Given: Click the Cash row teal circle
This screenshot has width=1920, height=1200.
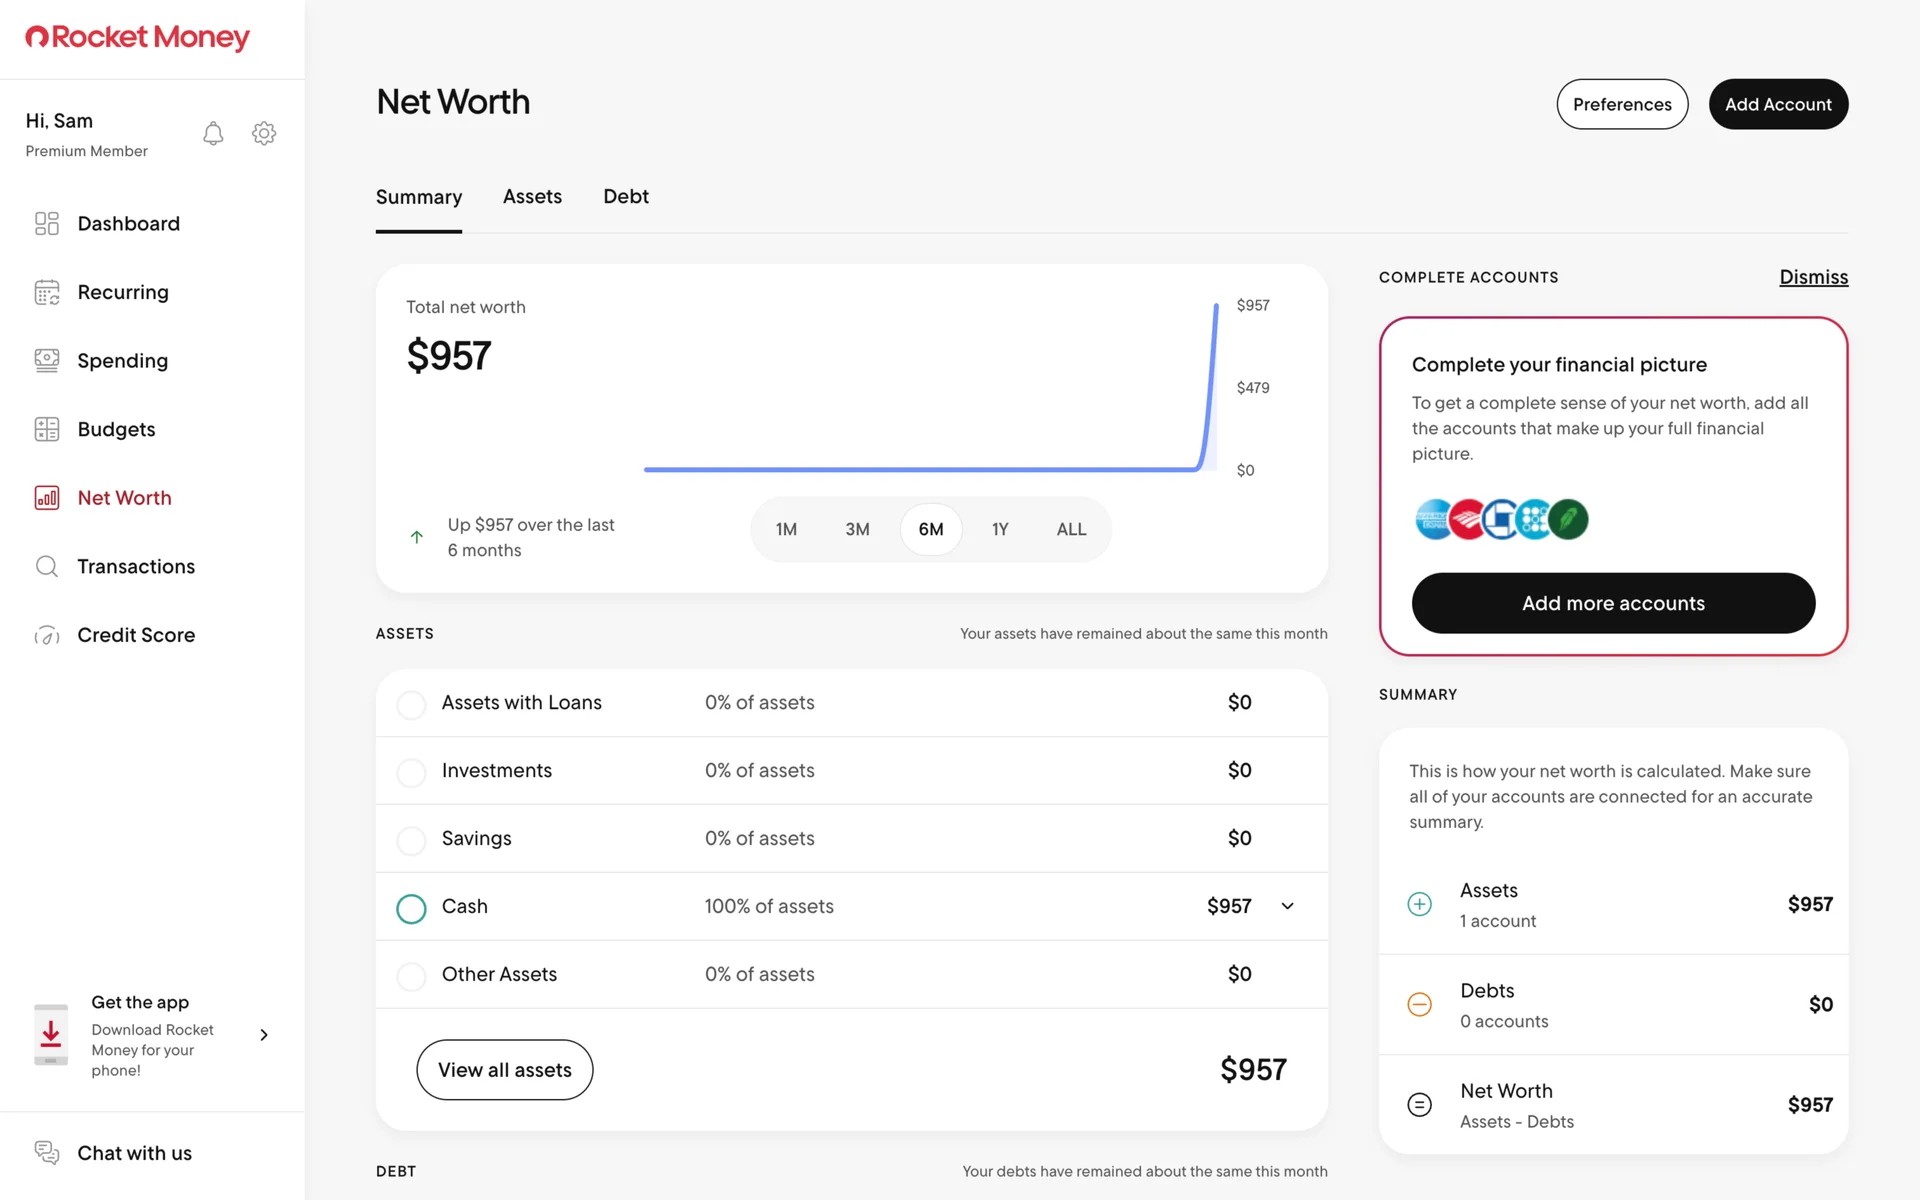Looking at the screenshot, I should point(411,908).
